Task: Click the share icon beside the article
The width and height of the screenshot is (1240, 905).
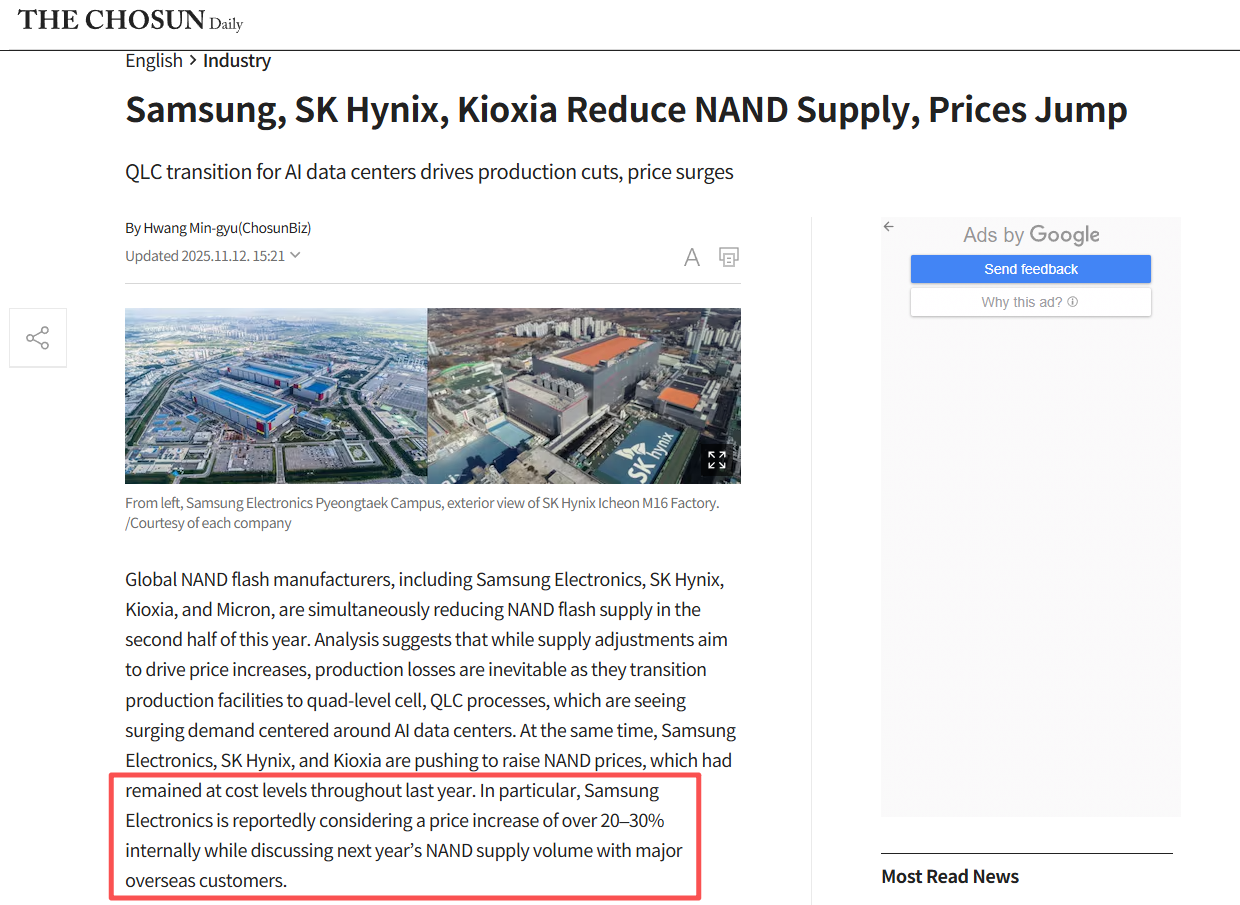Action: [38, 338]
